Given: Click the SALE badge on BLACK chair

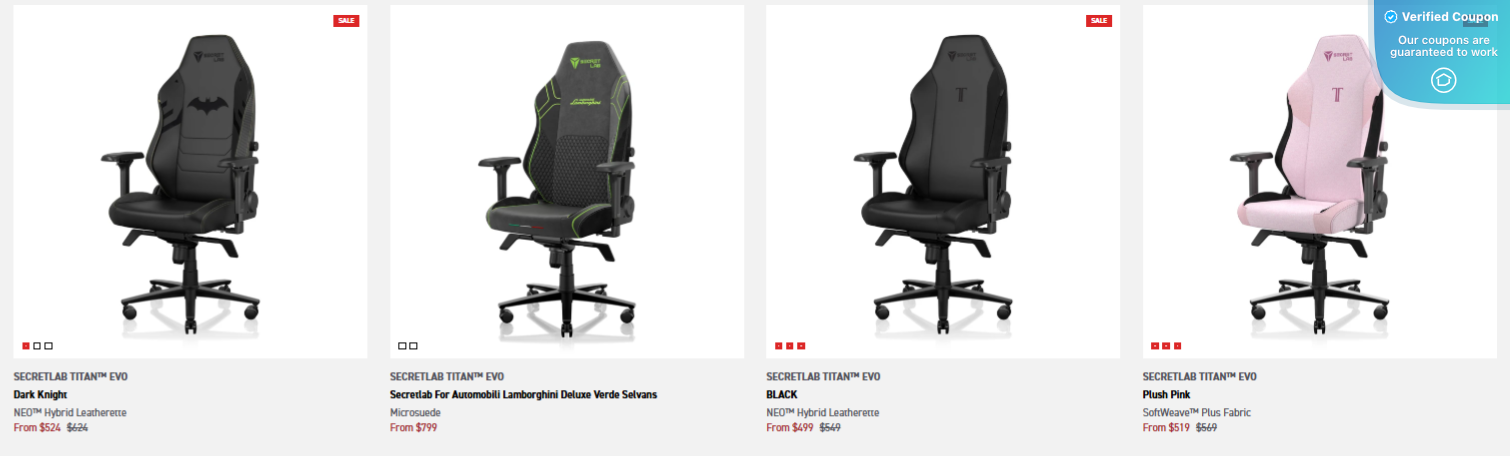Looking at the screenshot, I should (1099, 20).
